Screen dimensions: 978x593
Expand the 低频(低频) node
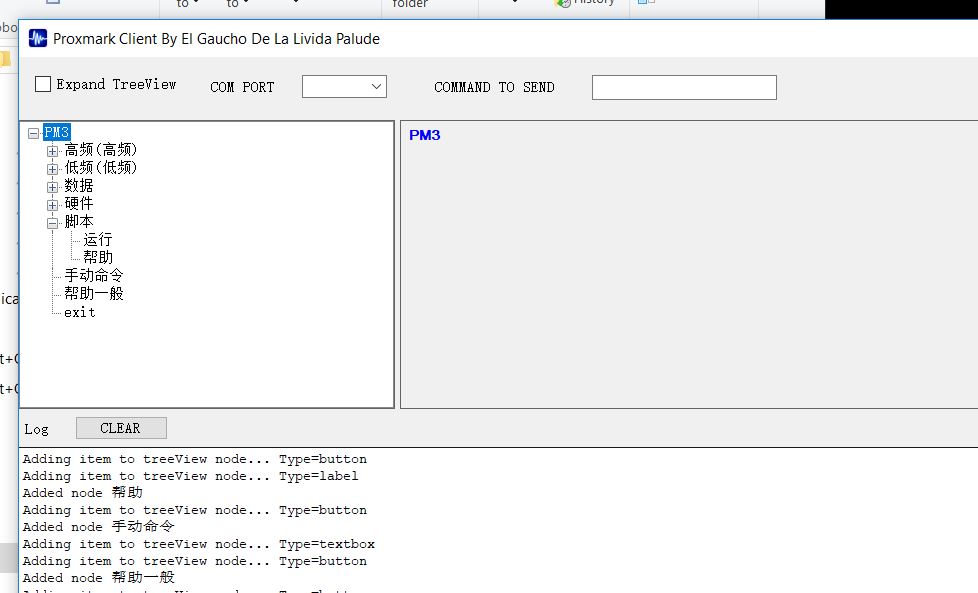[x=52, y=169]
